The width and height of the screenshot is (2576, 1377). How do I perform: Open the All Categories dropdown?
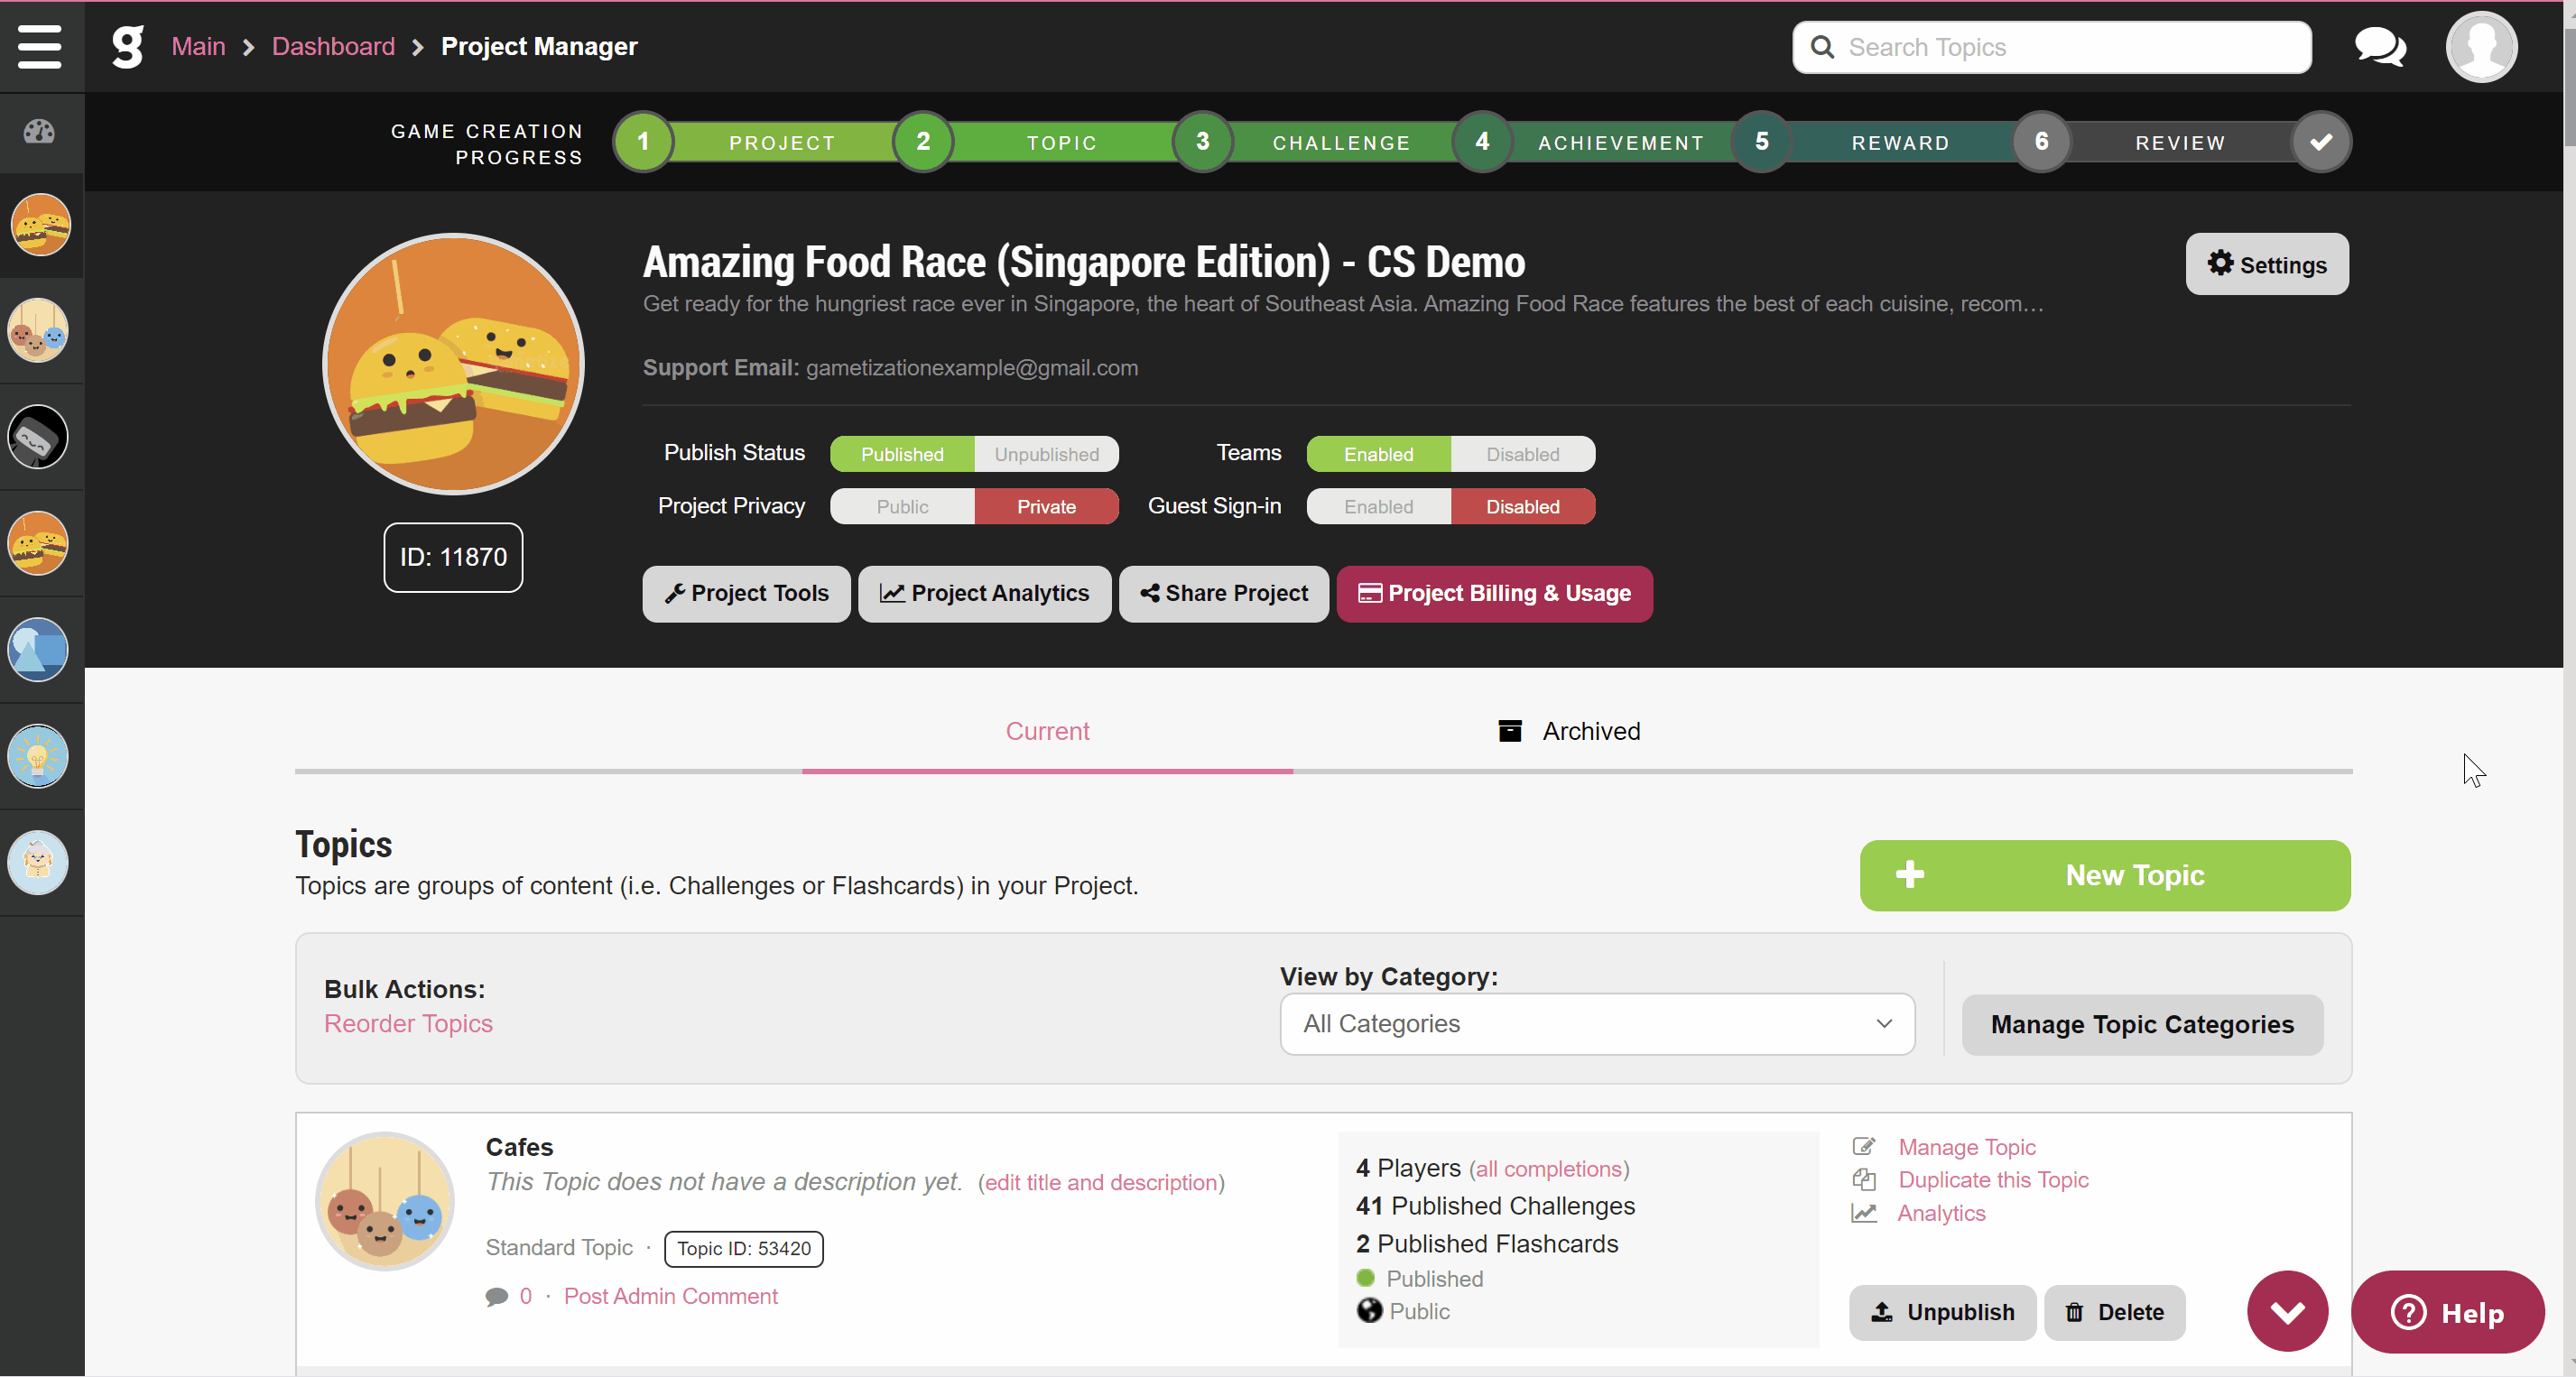(1597, 1023)
